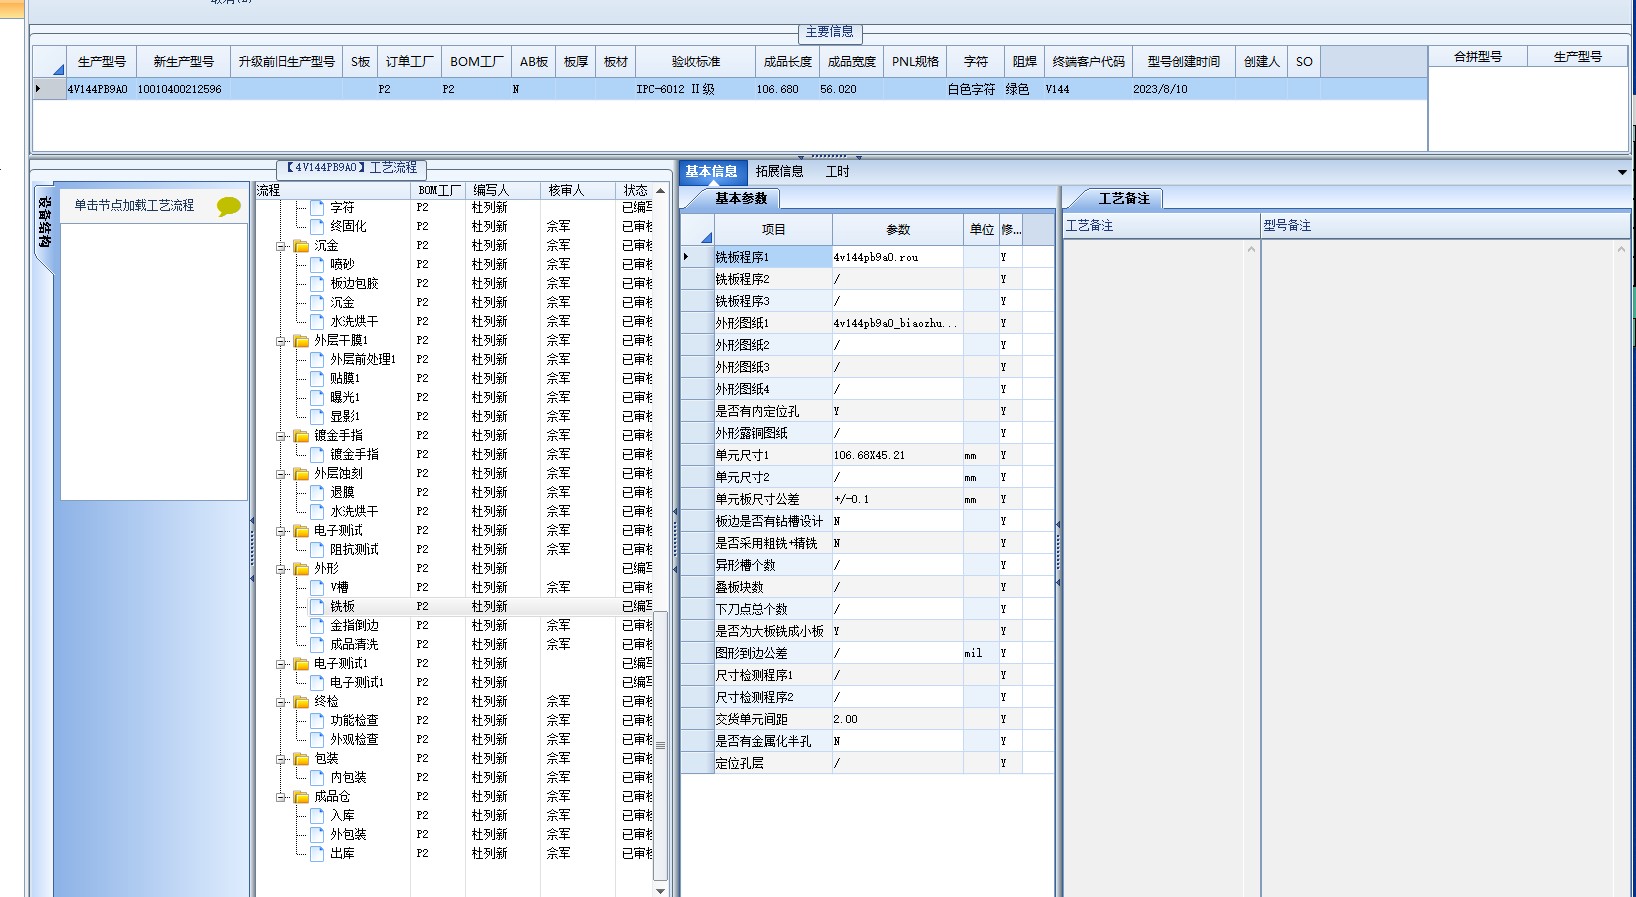Click the document icon beside 阻抗测试
The image size is (1636, 897).
point(317,549)
